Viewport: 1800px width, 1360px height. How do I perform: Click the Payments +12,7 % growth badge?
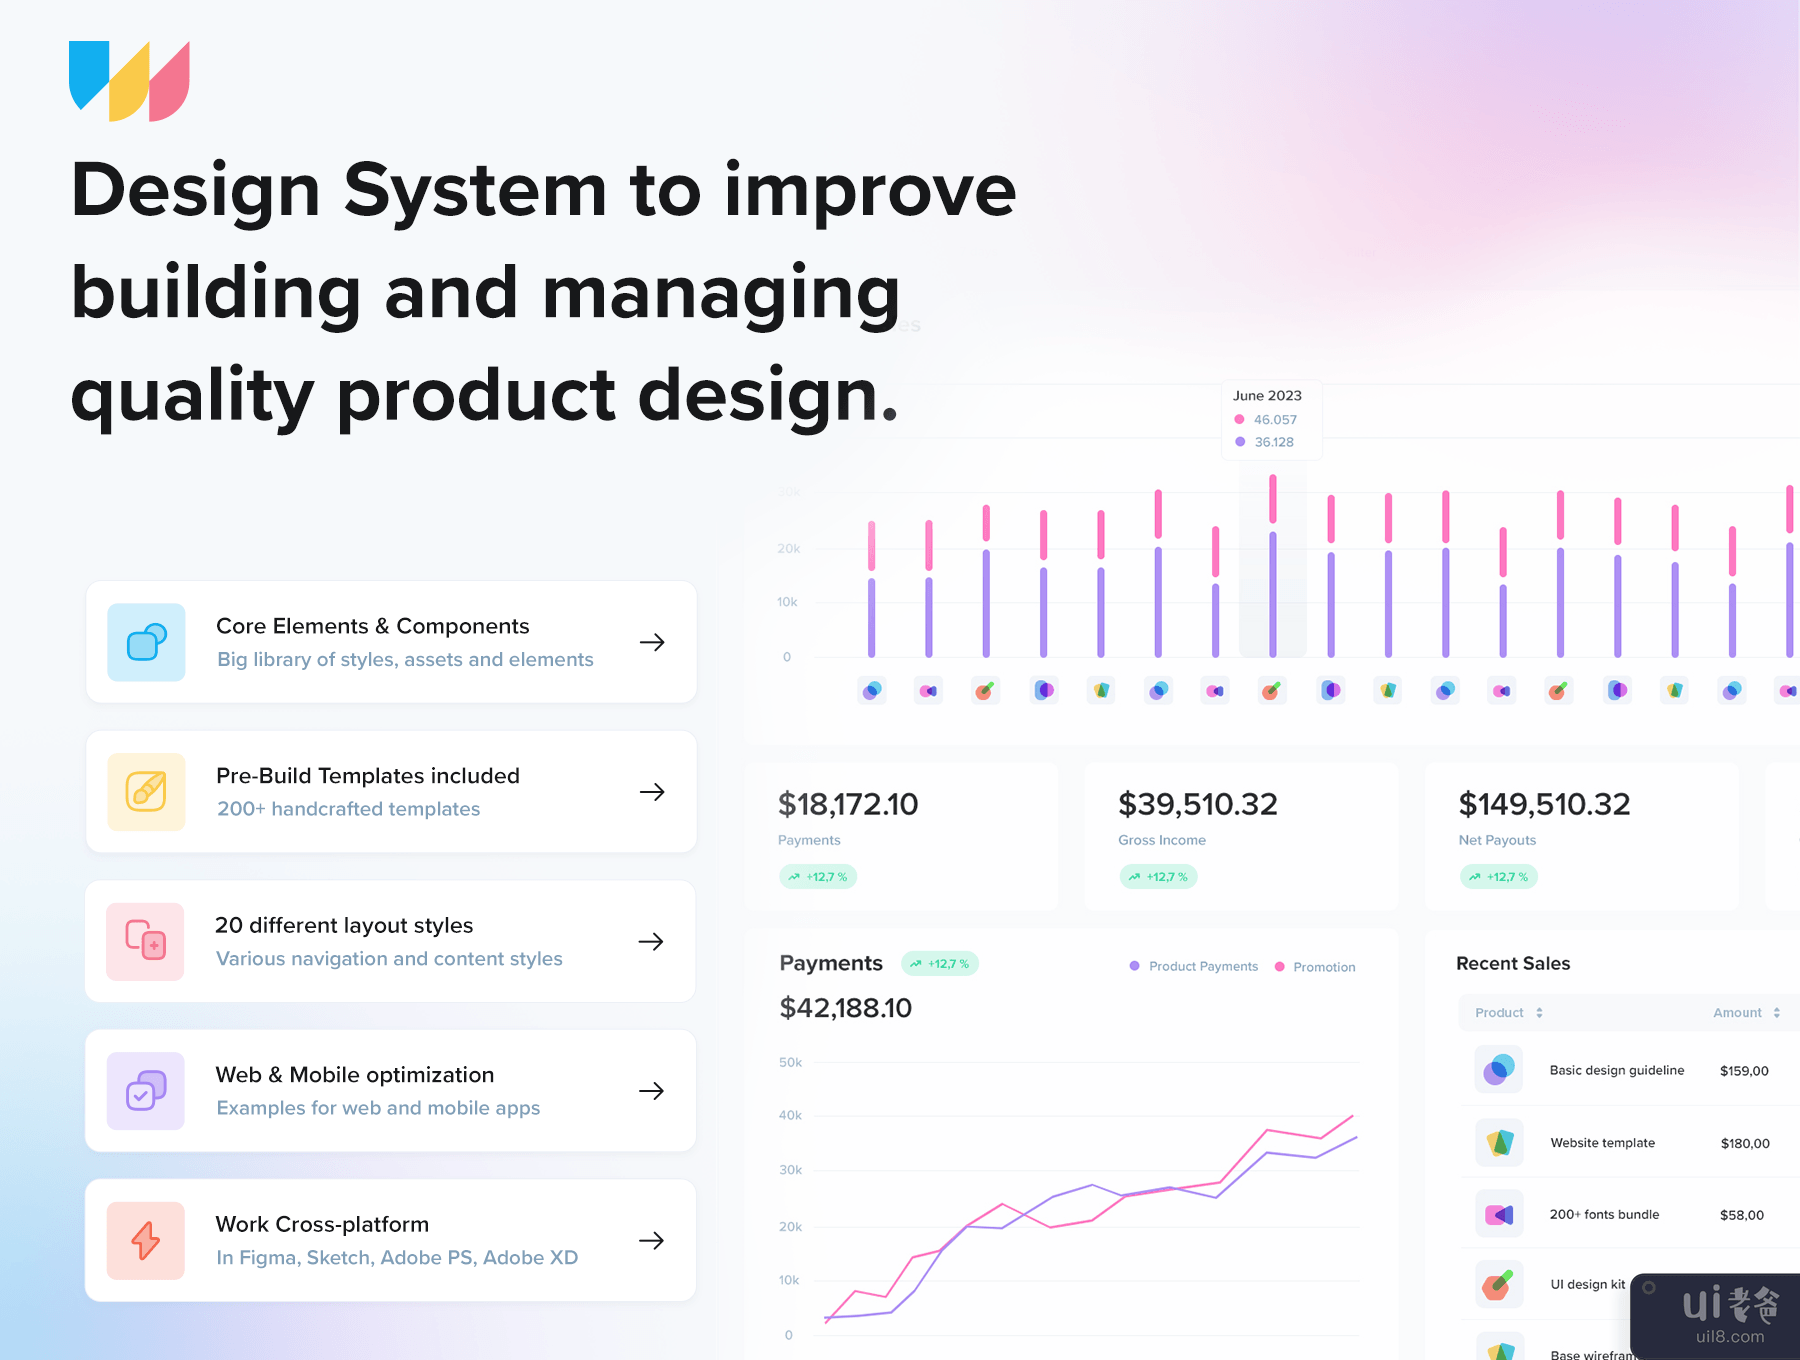coord(940,964)
